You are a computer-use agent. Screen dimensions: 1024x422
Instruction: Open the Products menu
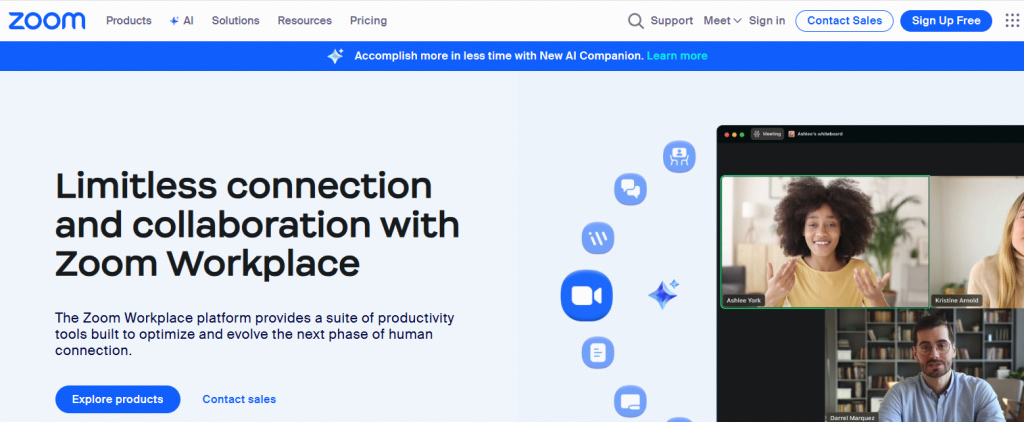[x=129, y=21]
